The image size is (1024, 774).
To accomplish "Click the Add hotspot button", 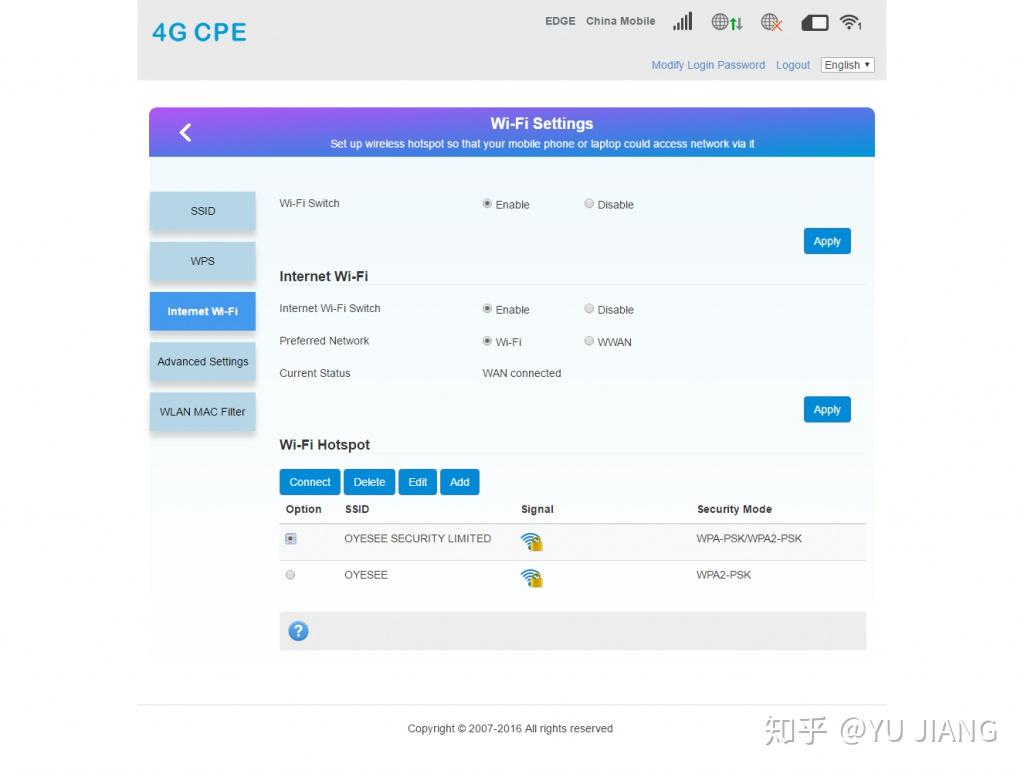I will coord(459,481).
